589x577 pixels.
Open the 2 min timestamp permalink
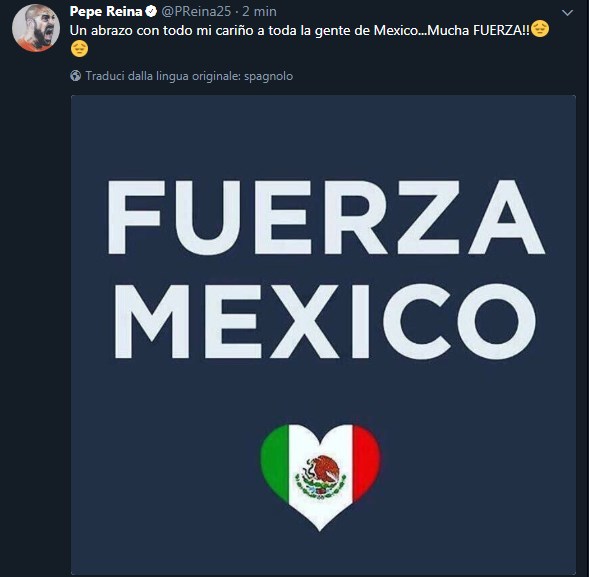259,12
